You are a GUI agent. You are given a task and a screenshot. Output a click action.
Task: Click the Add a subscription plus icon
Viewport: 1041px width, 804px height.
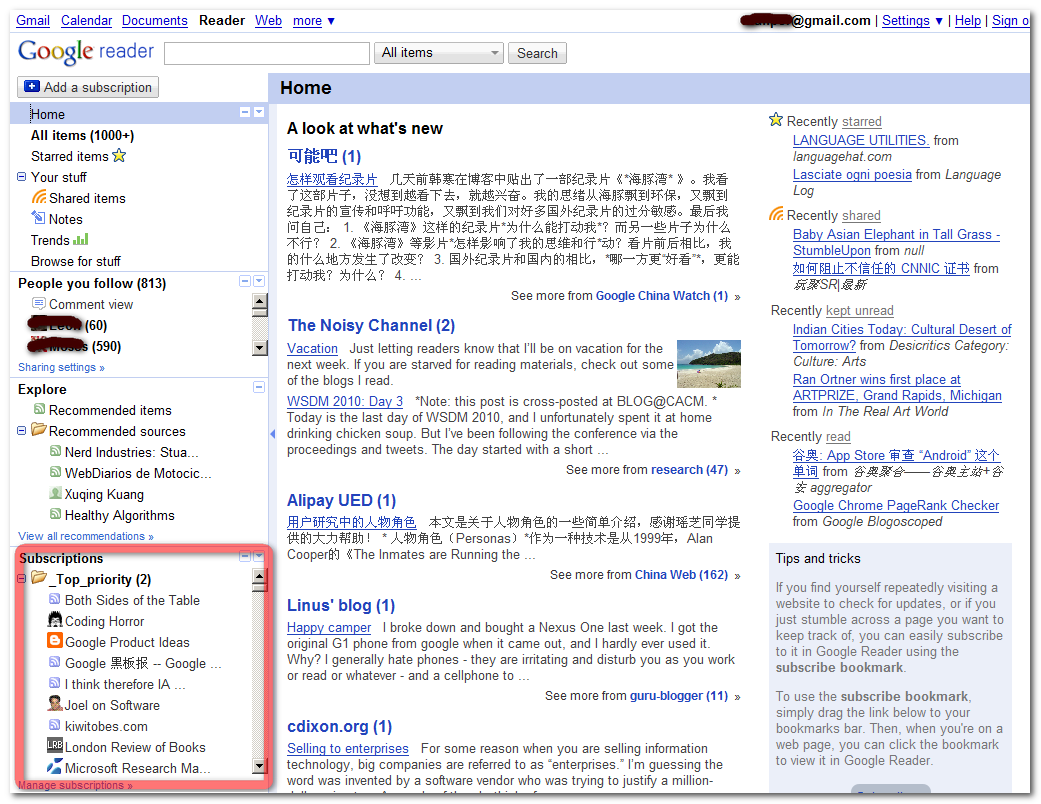34,87
